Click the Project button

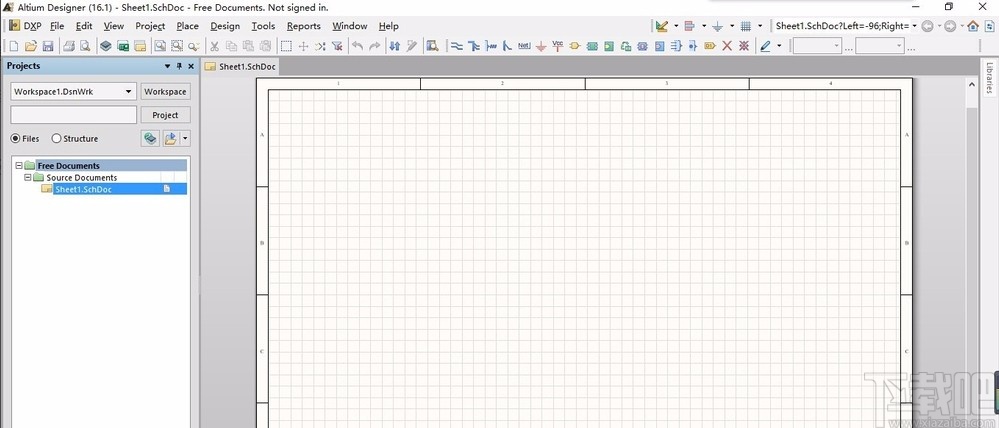165,115
